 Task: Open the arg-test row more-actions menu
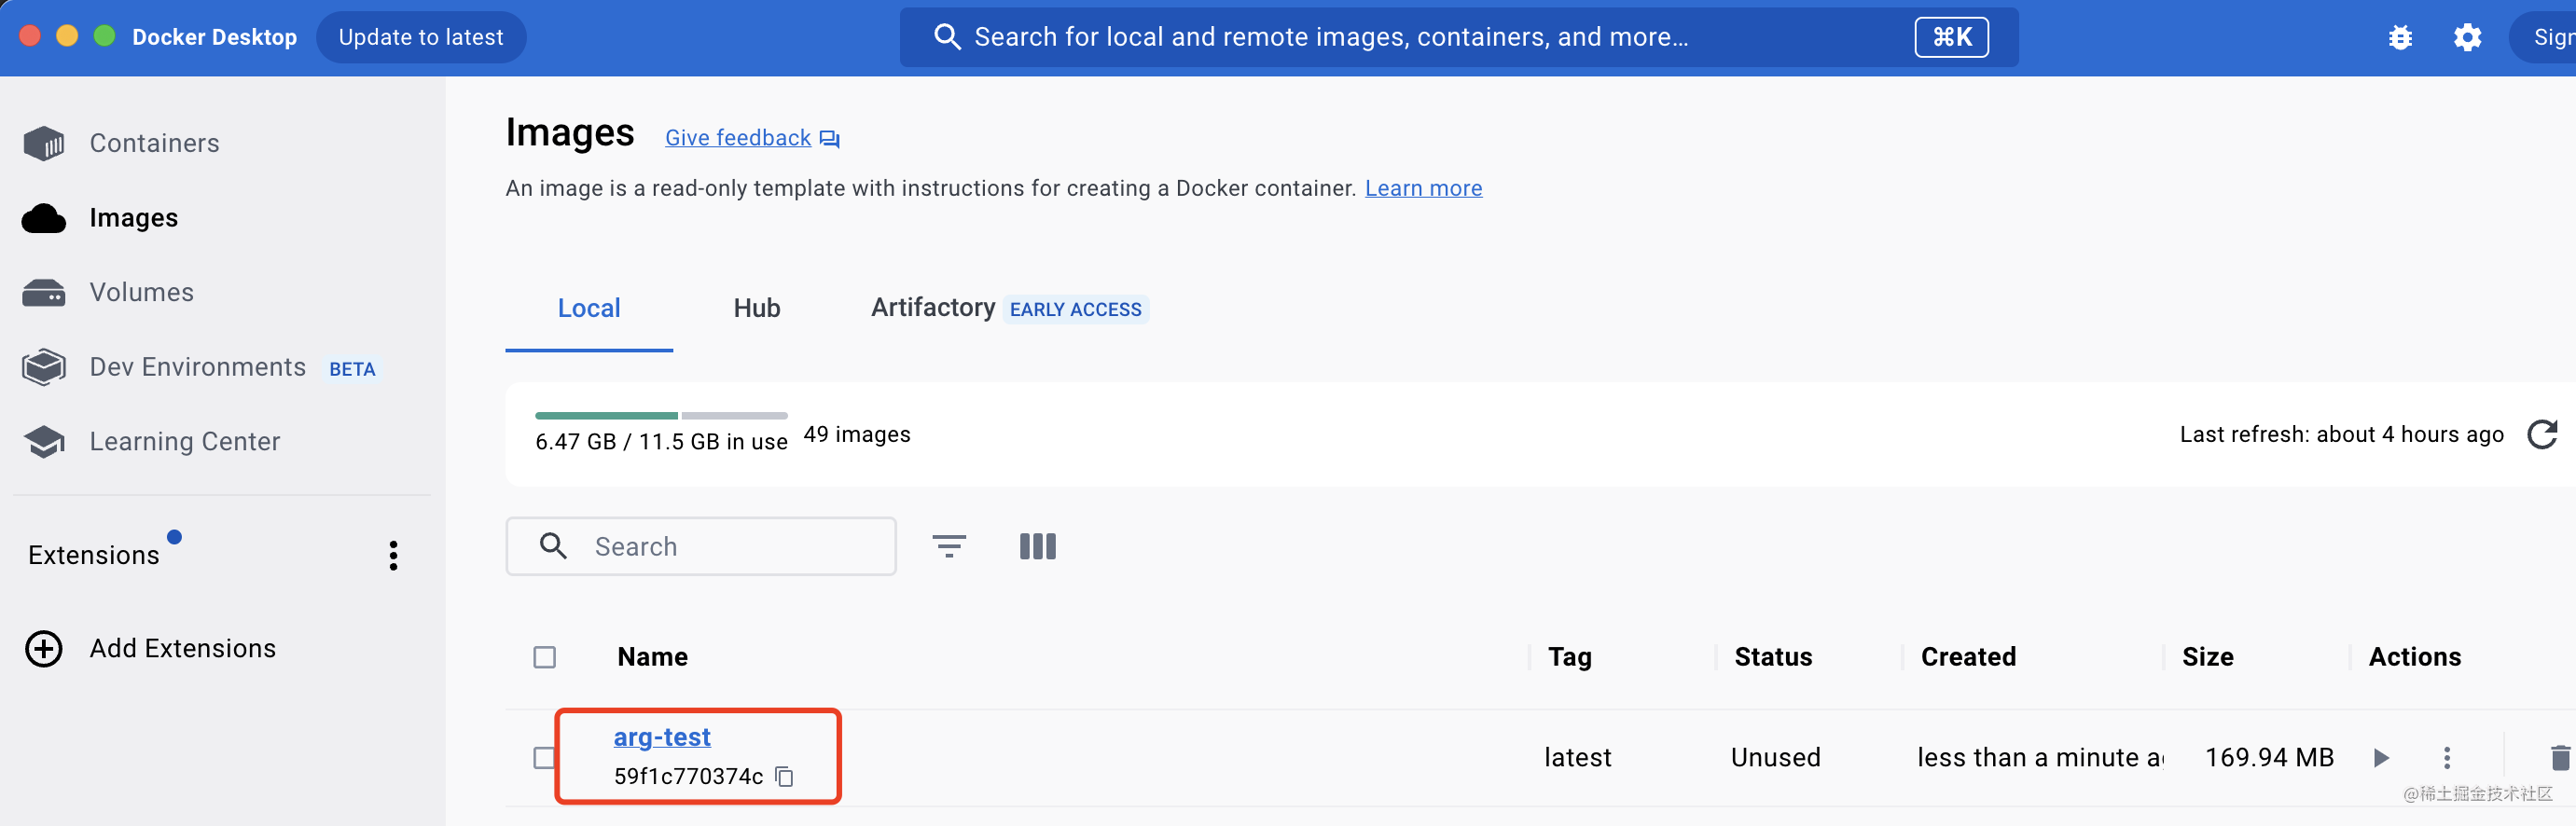[x=2447, y=758]
